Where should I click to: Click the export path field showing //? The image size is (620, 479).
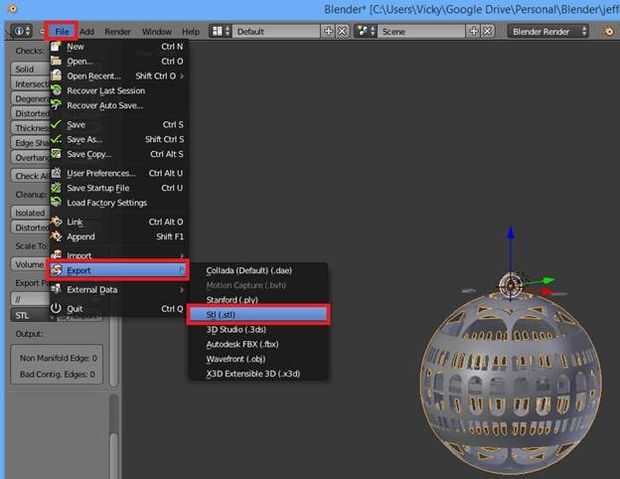[x=30, y=299]
